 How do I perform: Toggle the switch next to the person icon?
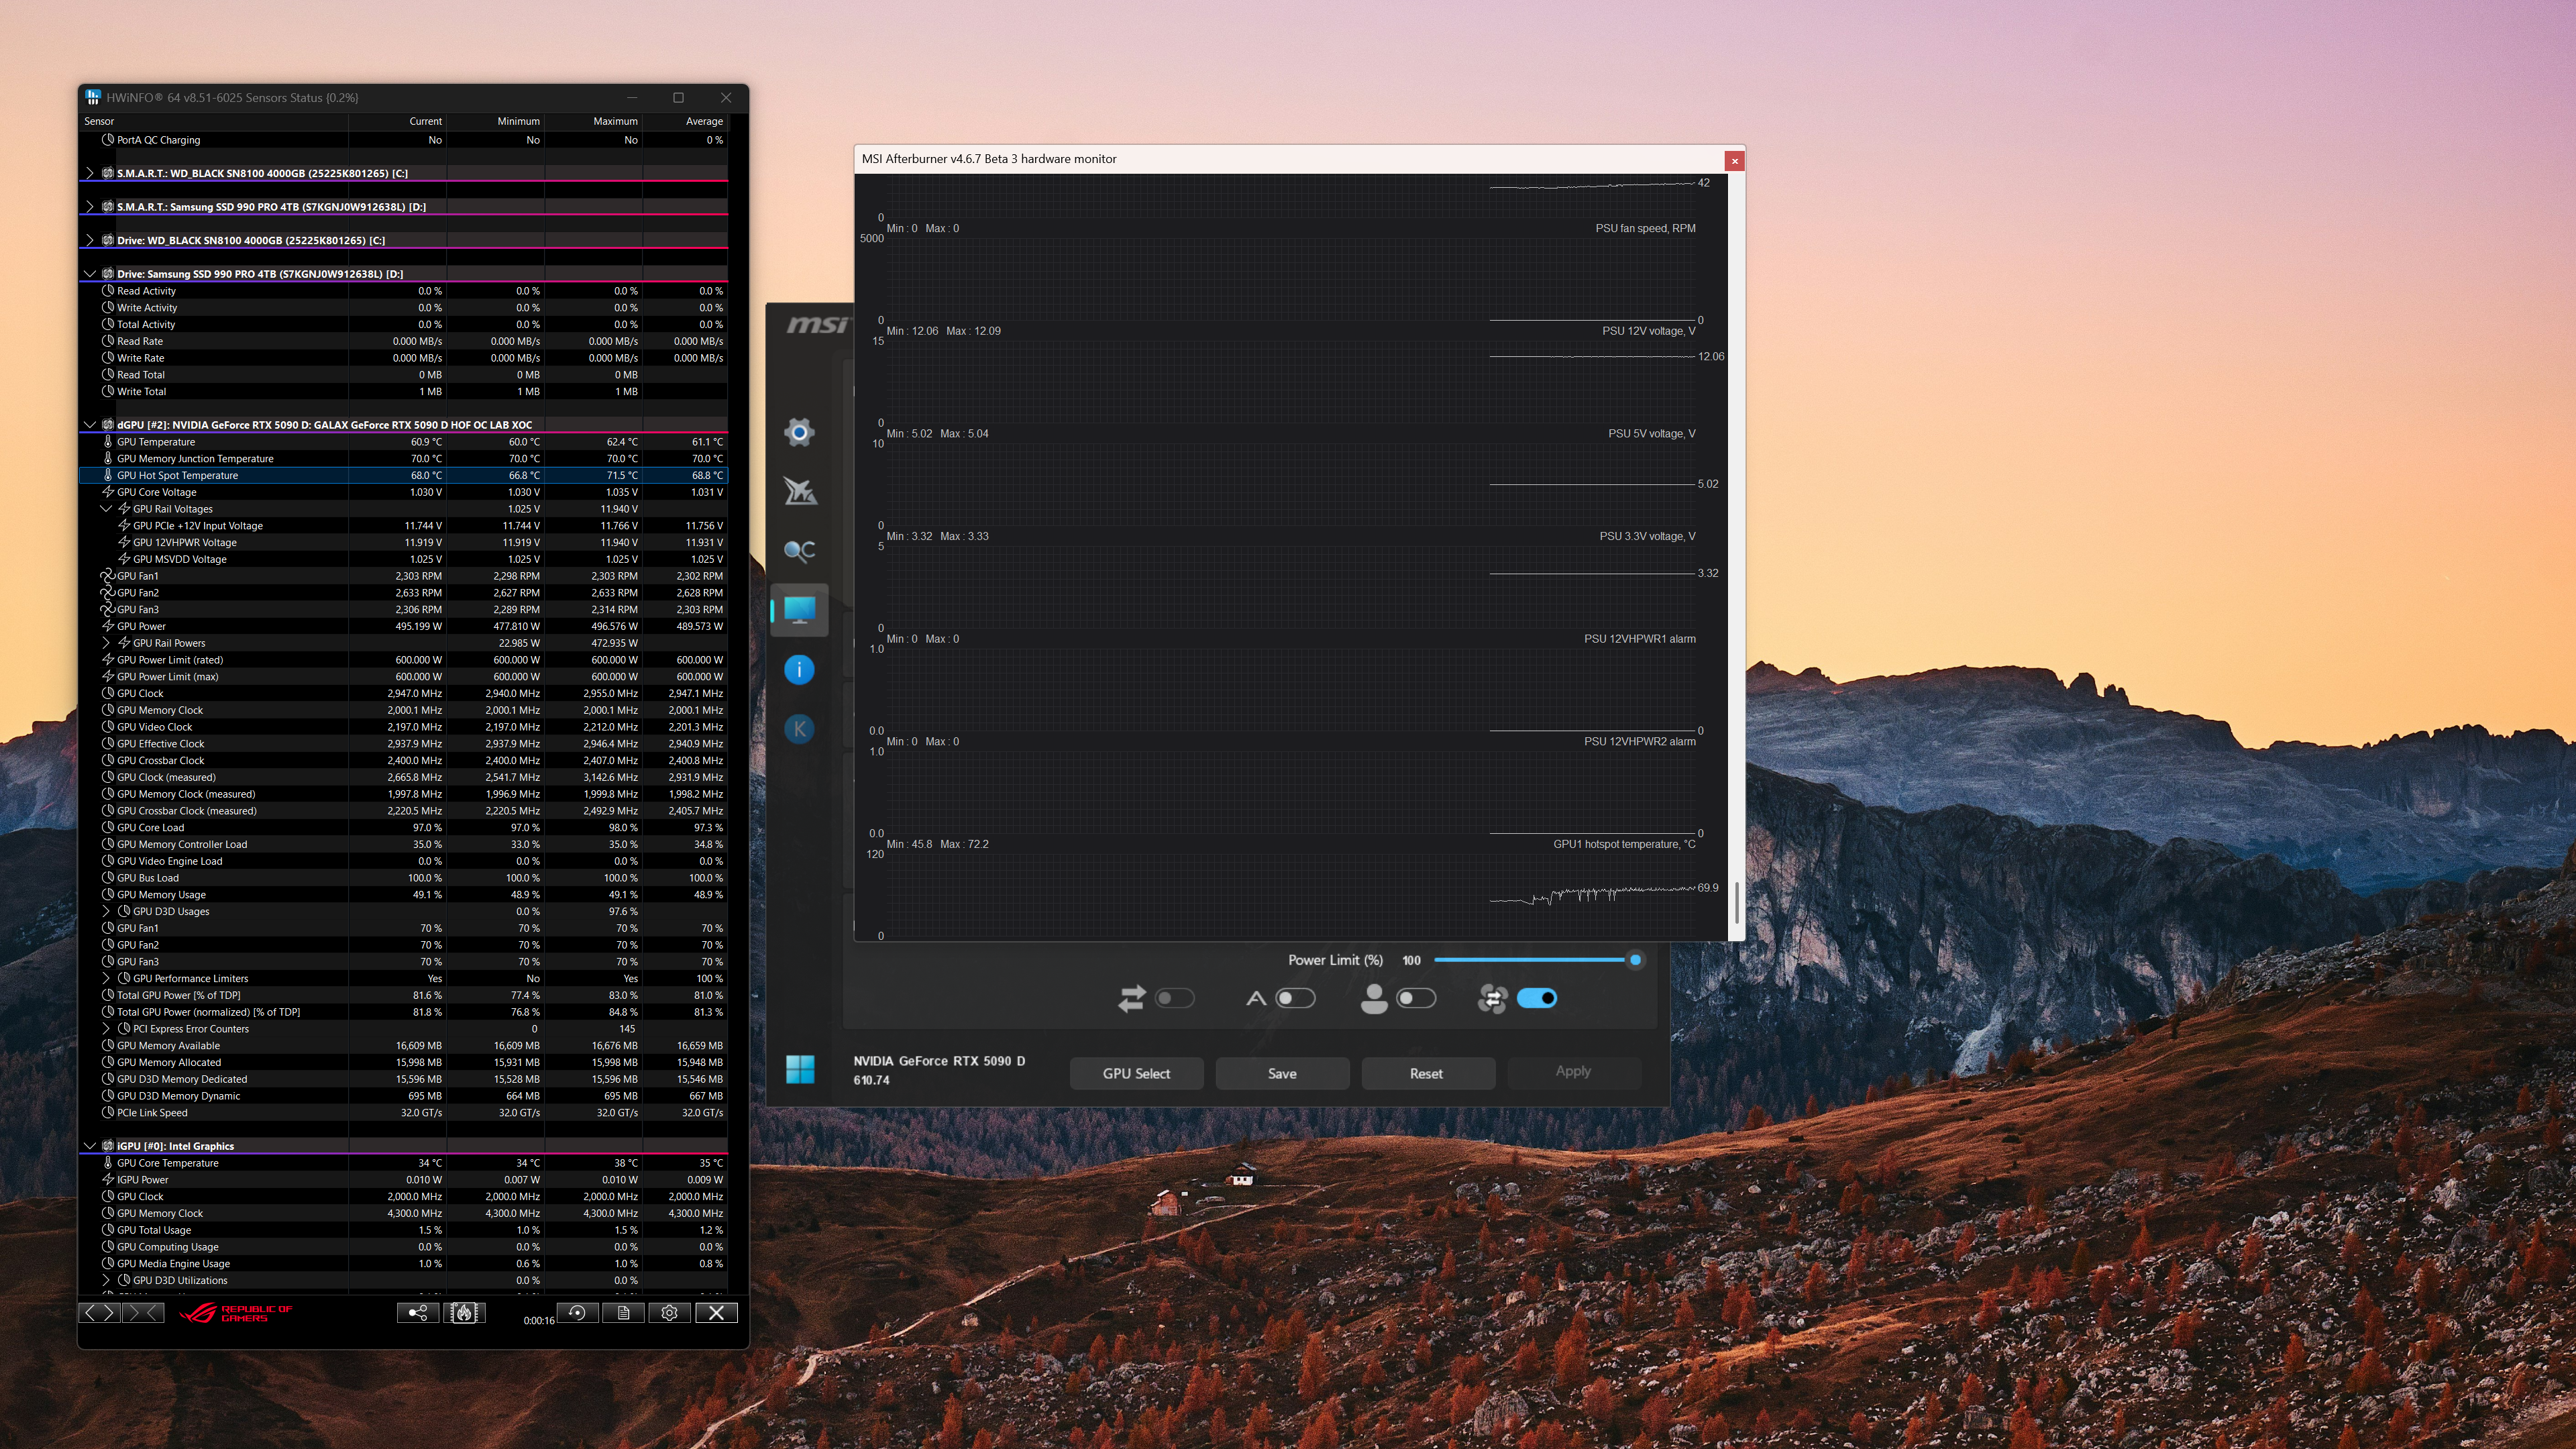(1416, 998)
